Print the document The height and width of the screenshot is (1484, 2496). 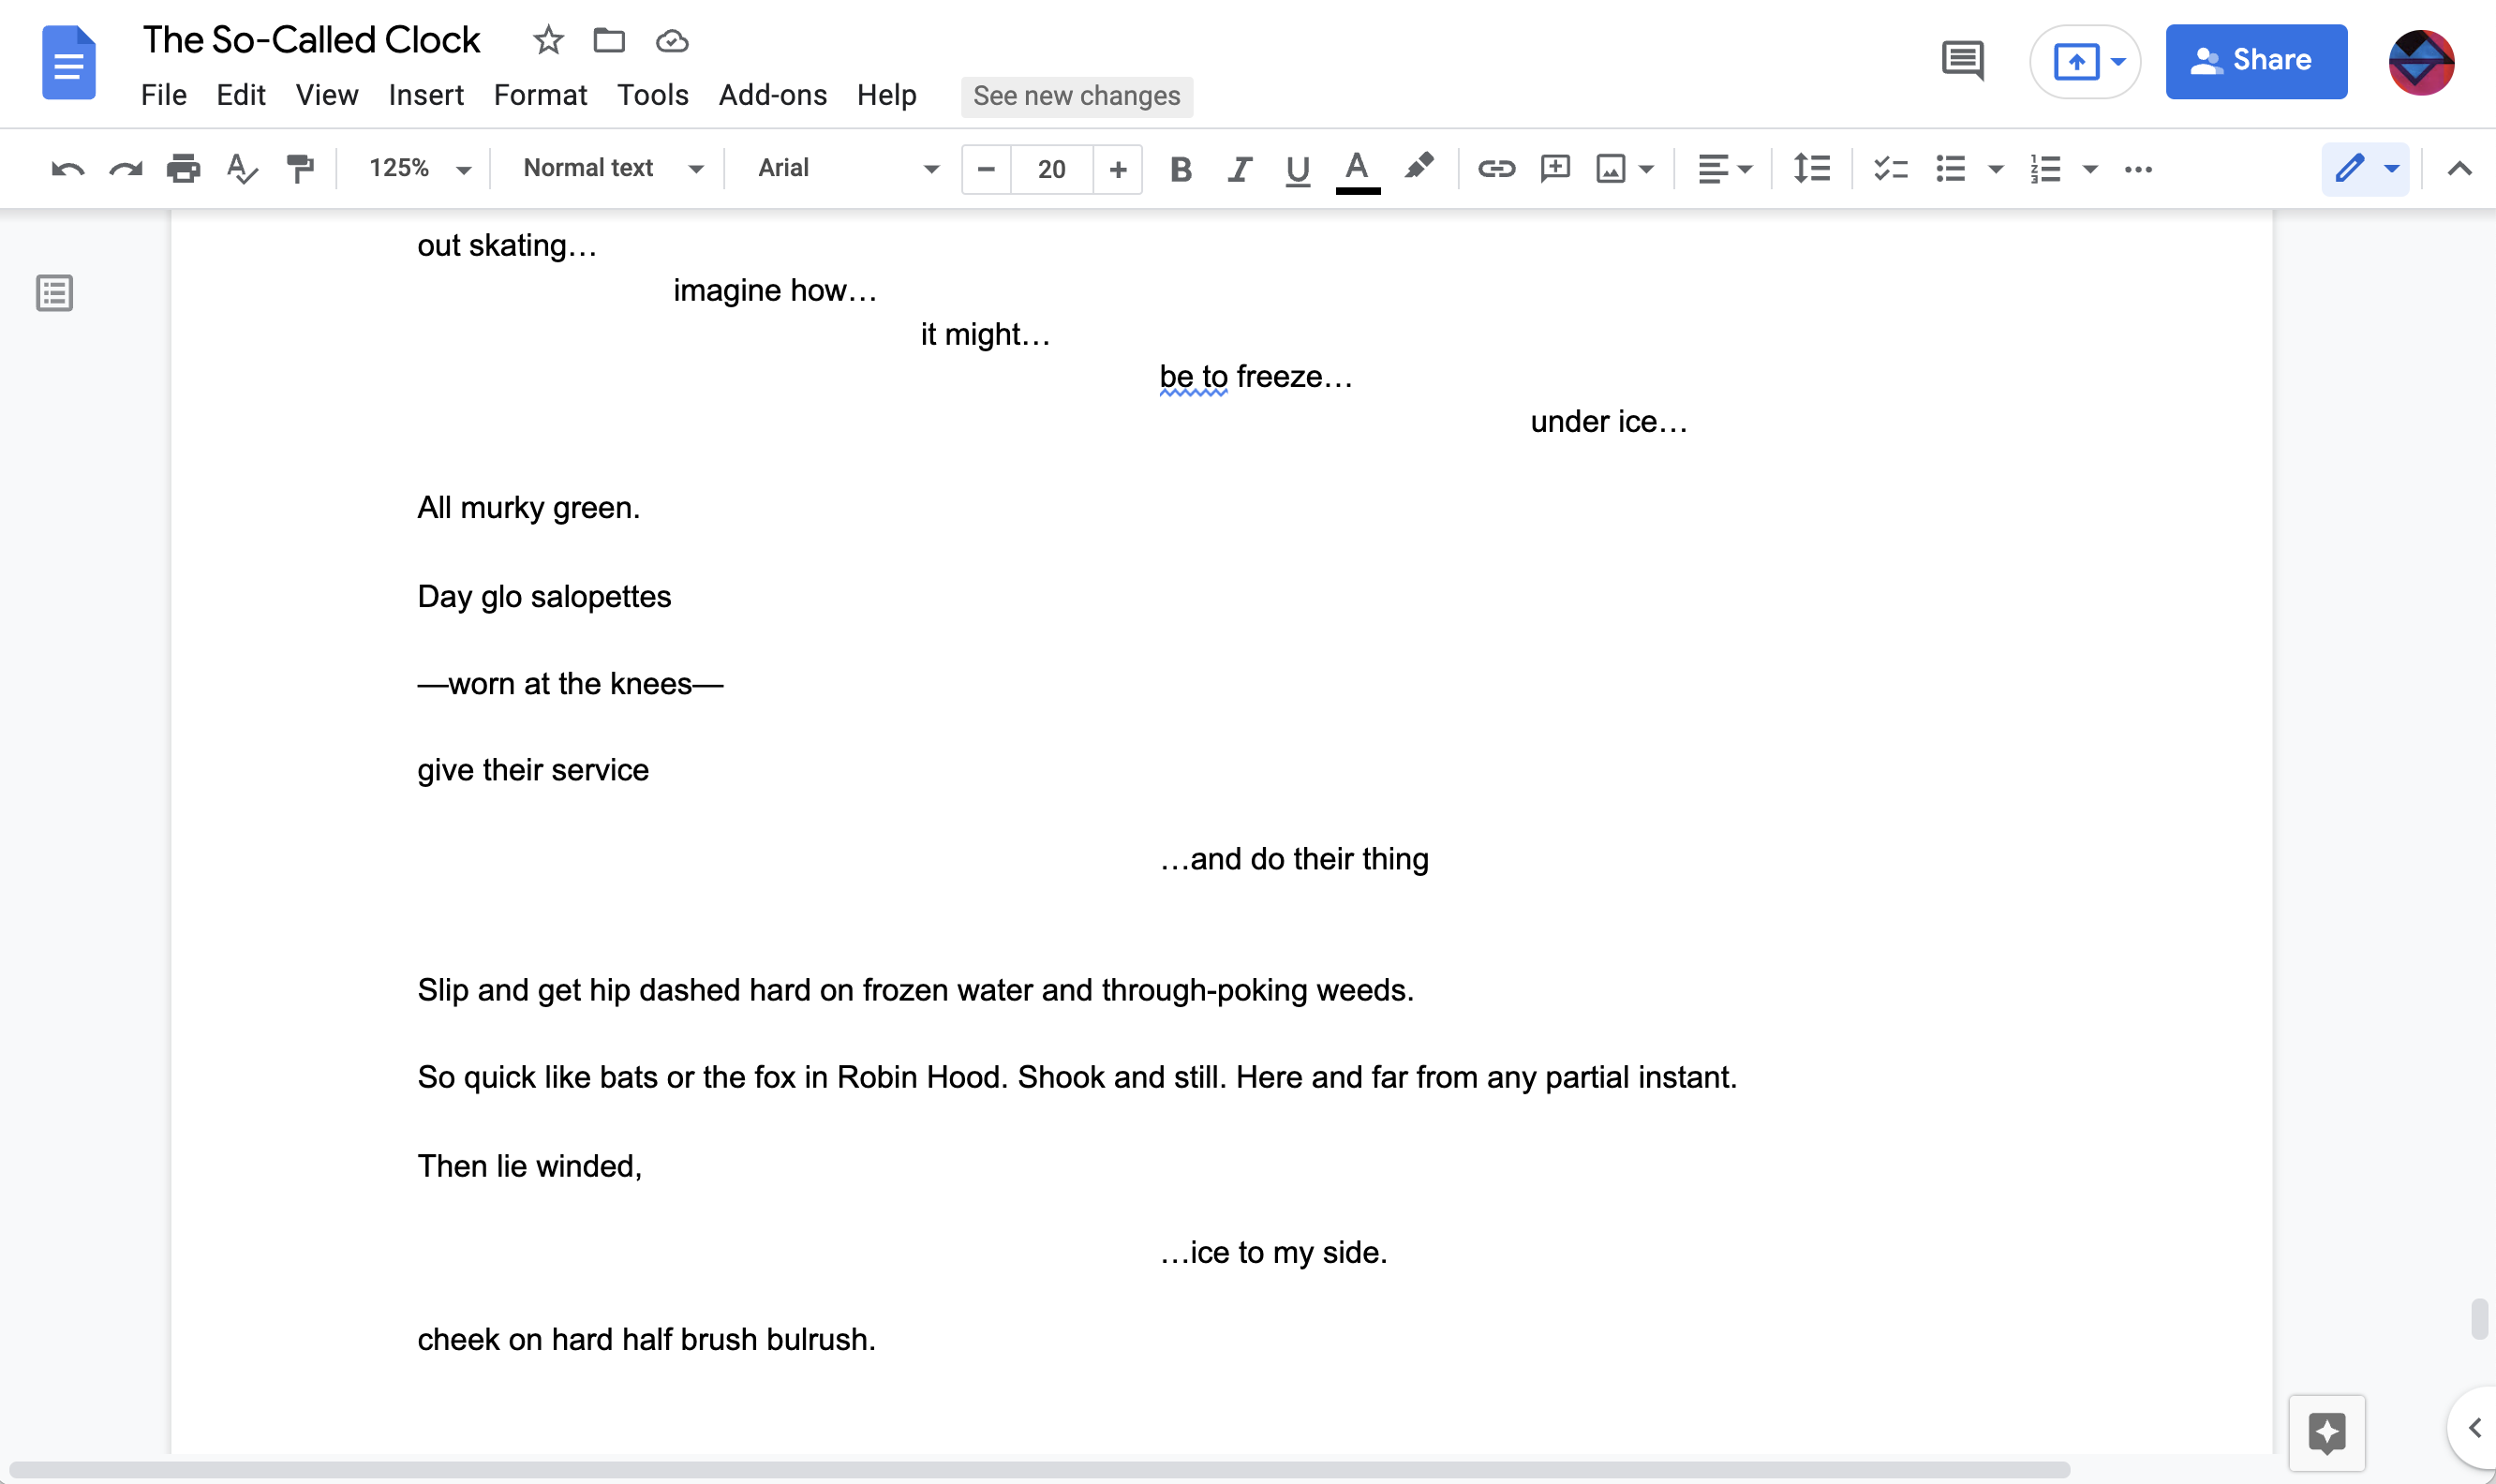tap(184, 169)
